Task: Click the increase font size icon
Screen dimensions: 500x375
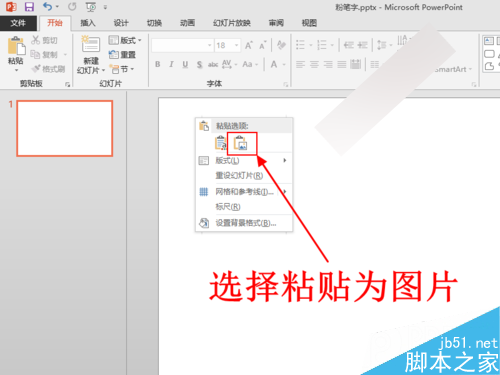Action: tap(249, 45)
